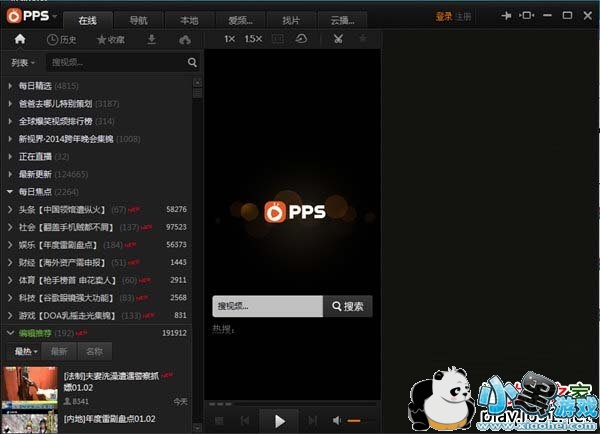
Task: Open the cloud upload icon
Action: coord(185,39)
